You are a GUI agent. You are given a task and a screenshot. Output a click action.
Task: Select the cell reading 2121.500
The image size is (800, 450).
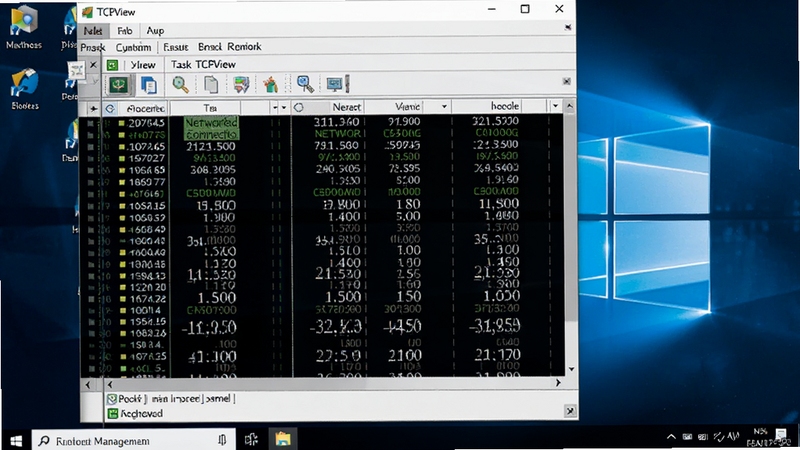tap(210, 146)
